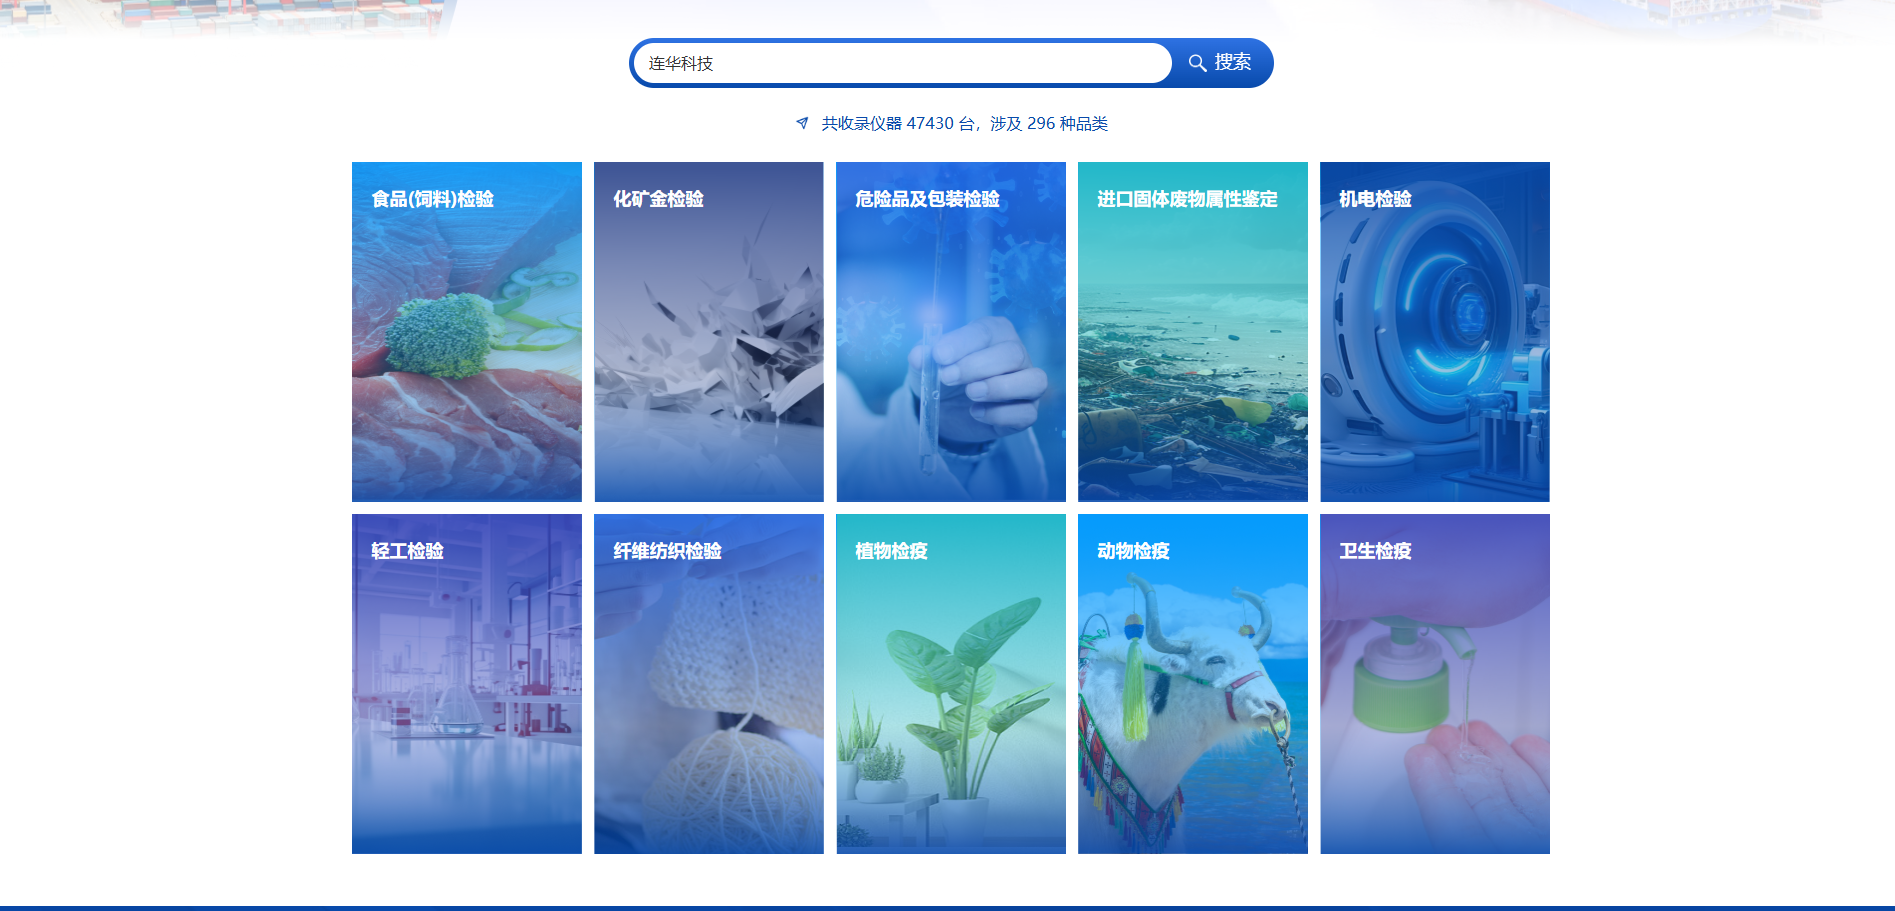
Task: Click the broccoli image in food inspection card
Action: coord(440,335)
